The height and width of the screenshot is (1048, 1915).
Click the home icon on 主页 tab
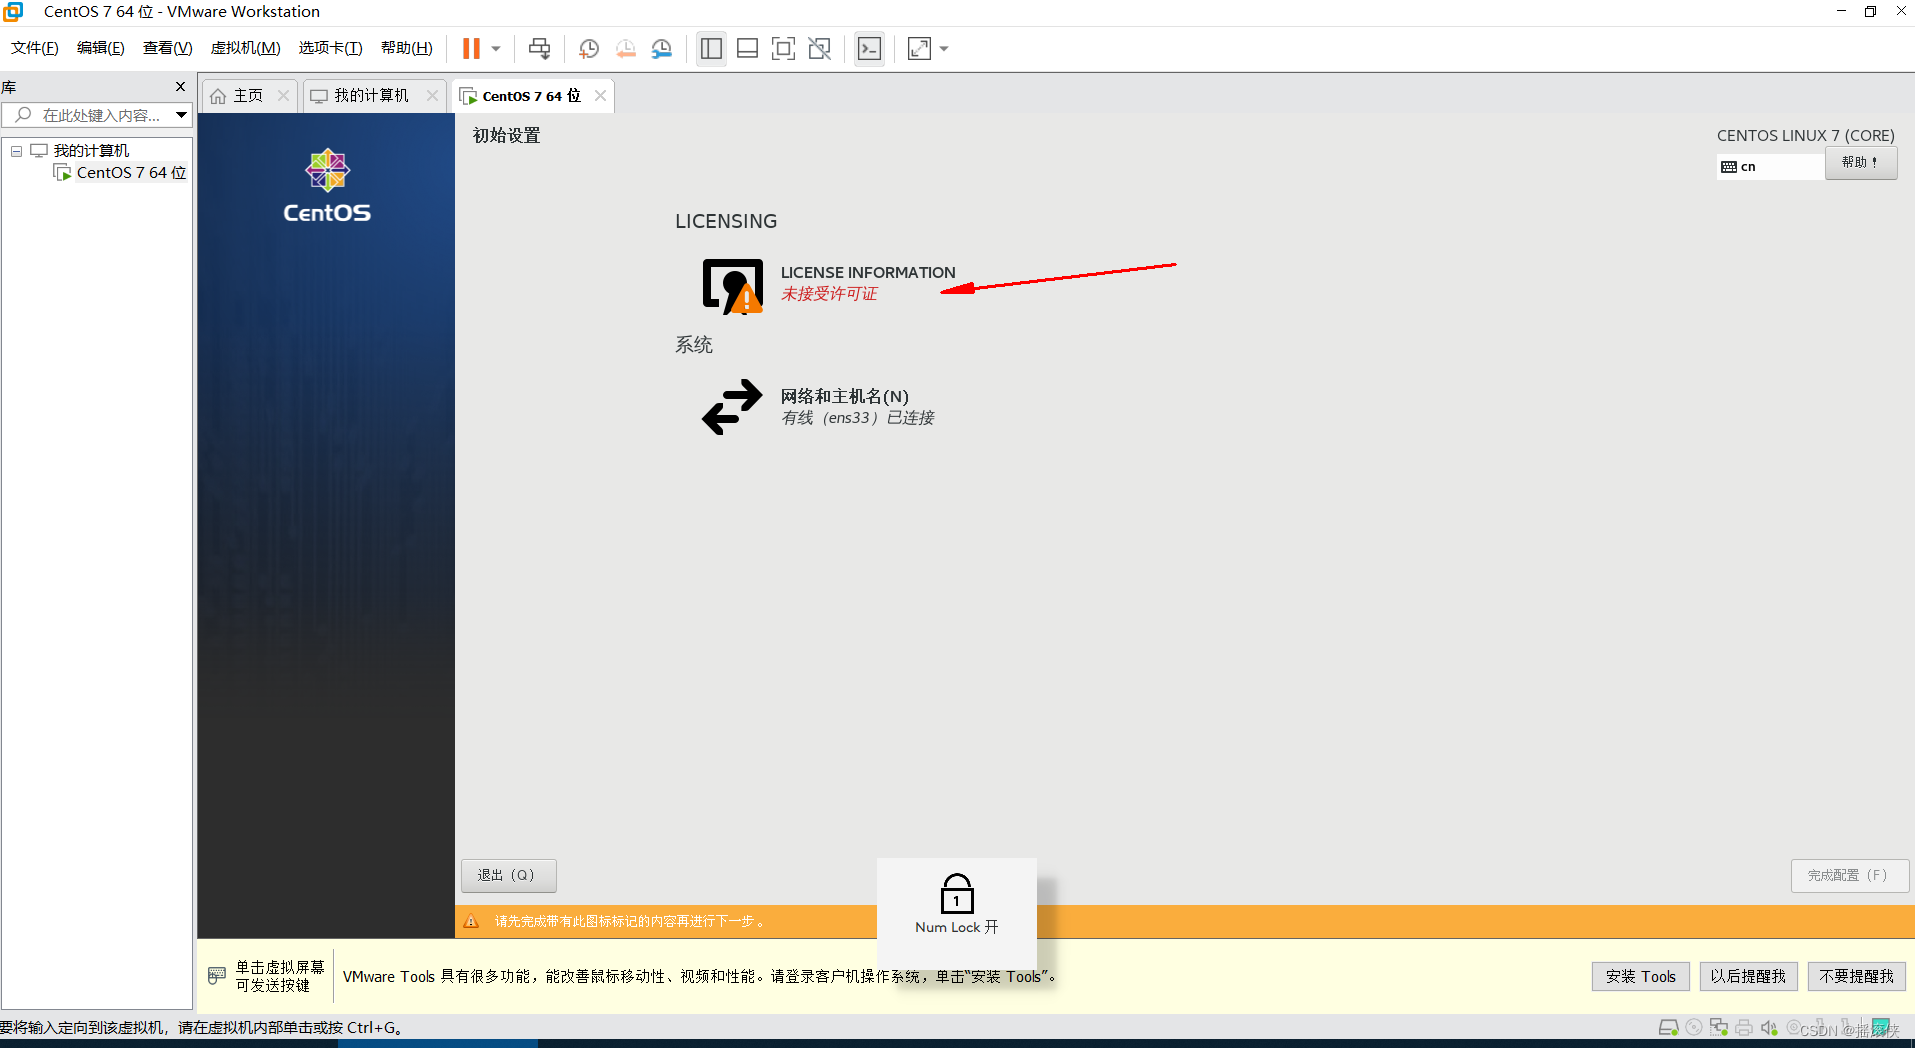pyautogui.click(x=218, y=96)
